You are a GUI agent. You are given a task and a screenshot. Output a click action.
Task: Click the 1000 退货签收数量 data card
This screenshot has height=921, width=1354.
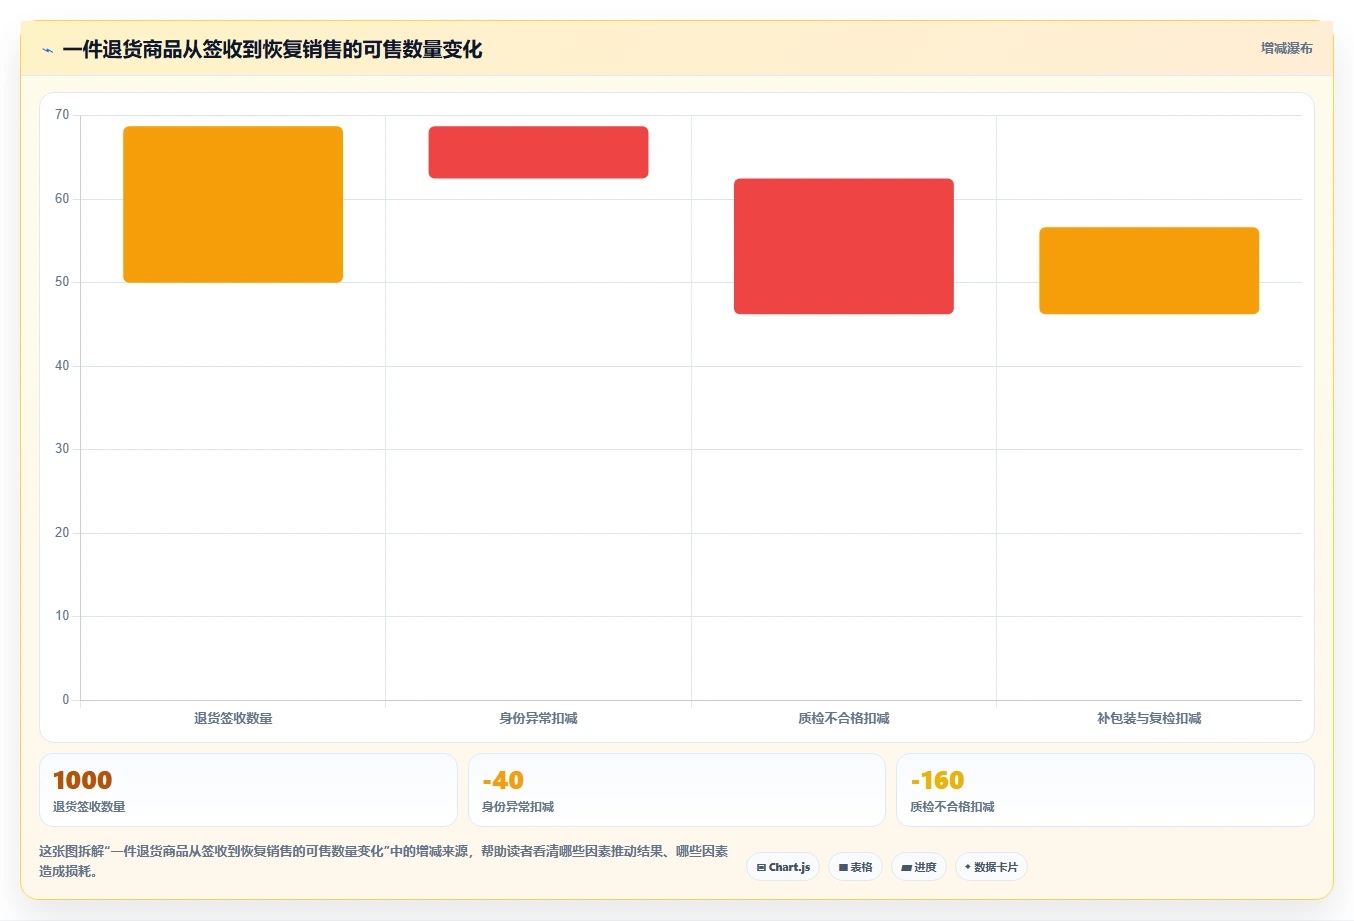point(248,790)
